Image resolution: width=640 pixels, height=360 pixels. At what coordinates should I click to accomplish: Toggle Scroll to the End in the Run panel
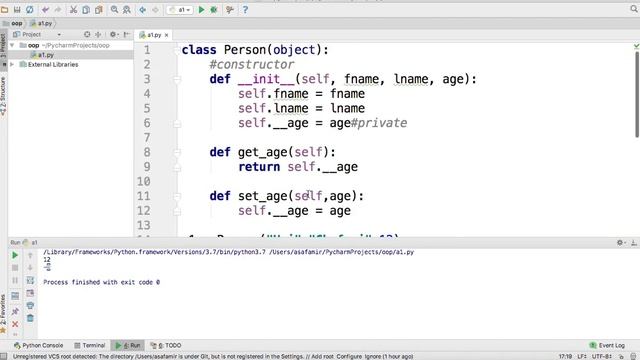click(30, 293)
